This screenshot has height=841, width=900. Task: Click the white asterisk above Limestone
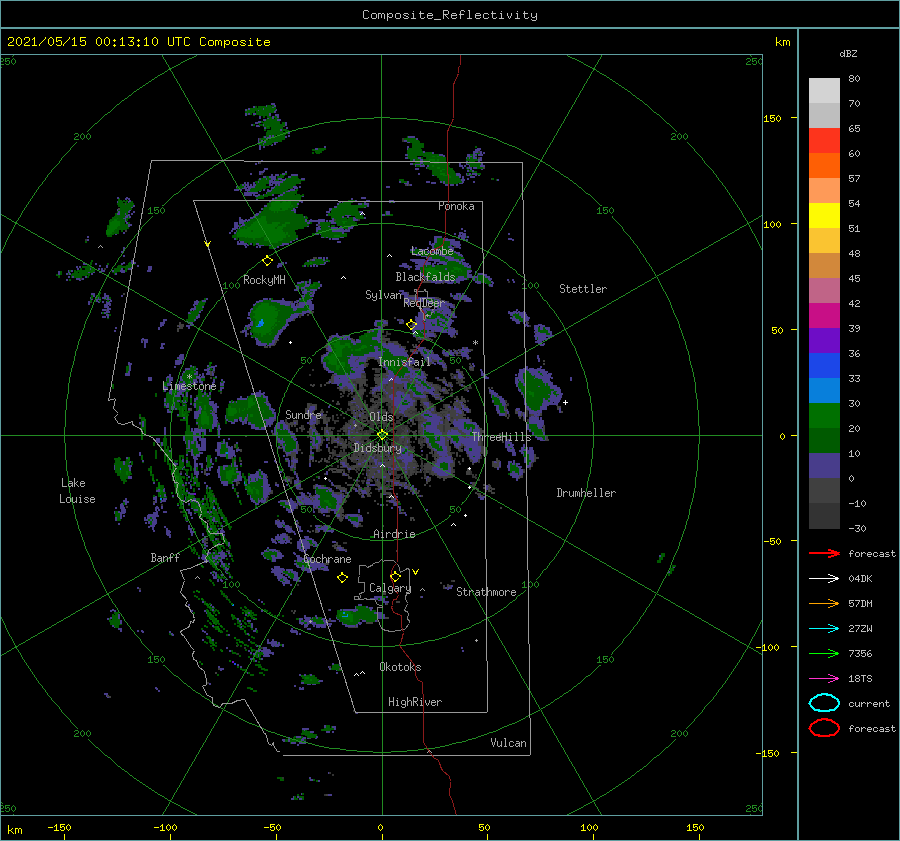click(189, 377)
